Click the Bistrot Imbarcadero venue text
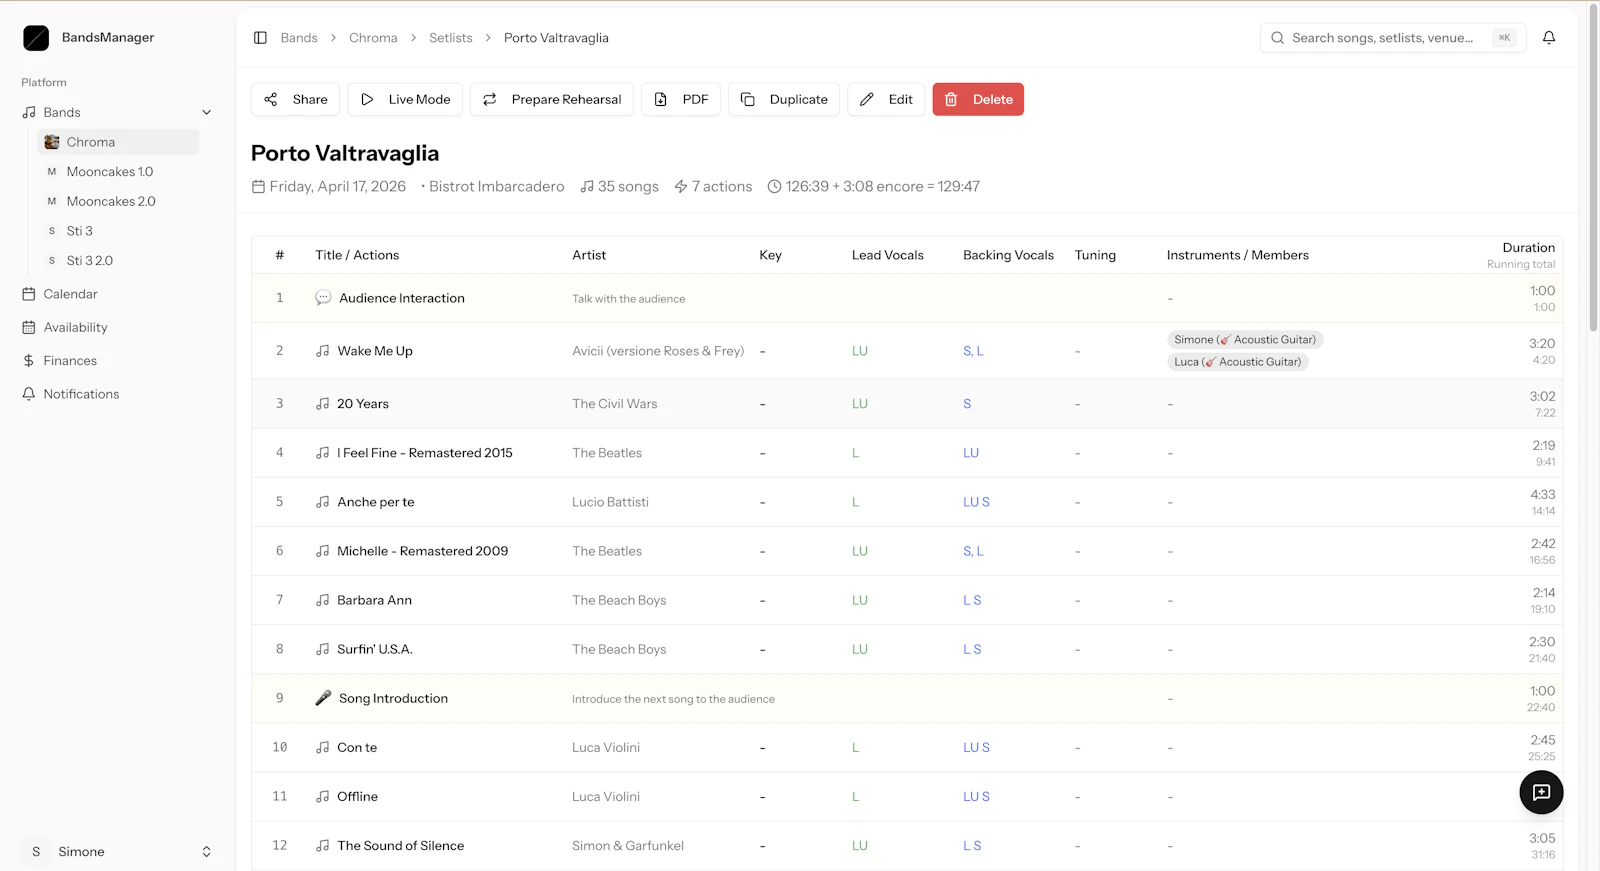The height and width of the screenshot is (871, 1600). pos(497,187)
